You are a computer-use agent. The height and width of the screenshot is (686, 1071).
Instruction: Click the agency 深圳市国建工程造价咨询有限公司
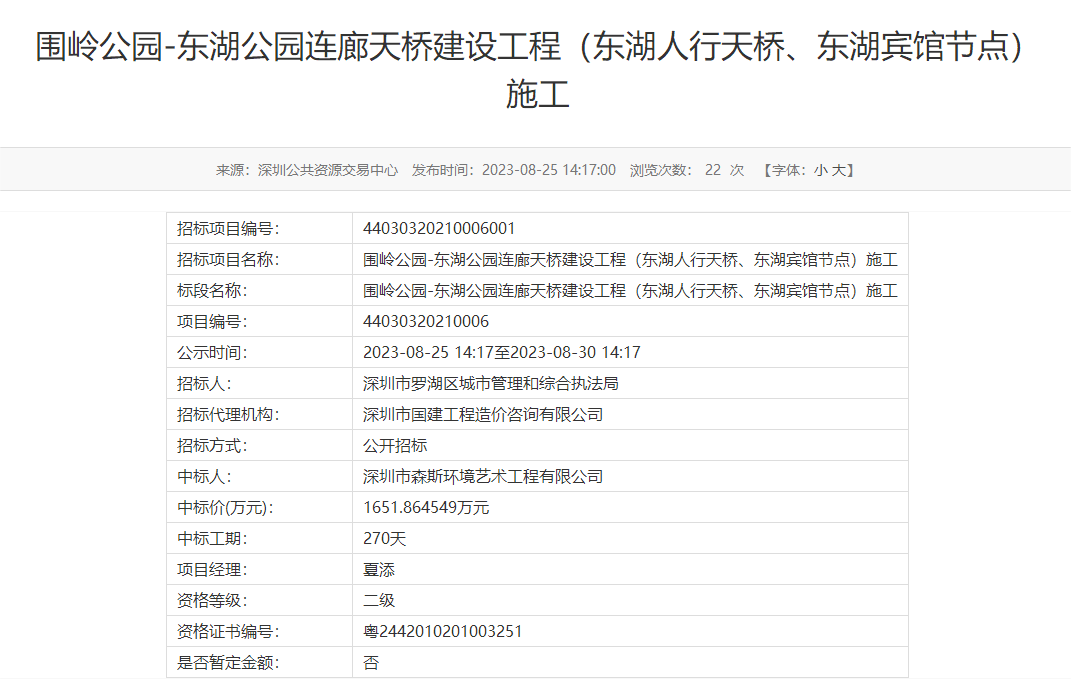[483, 415]
